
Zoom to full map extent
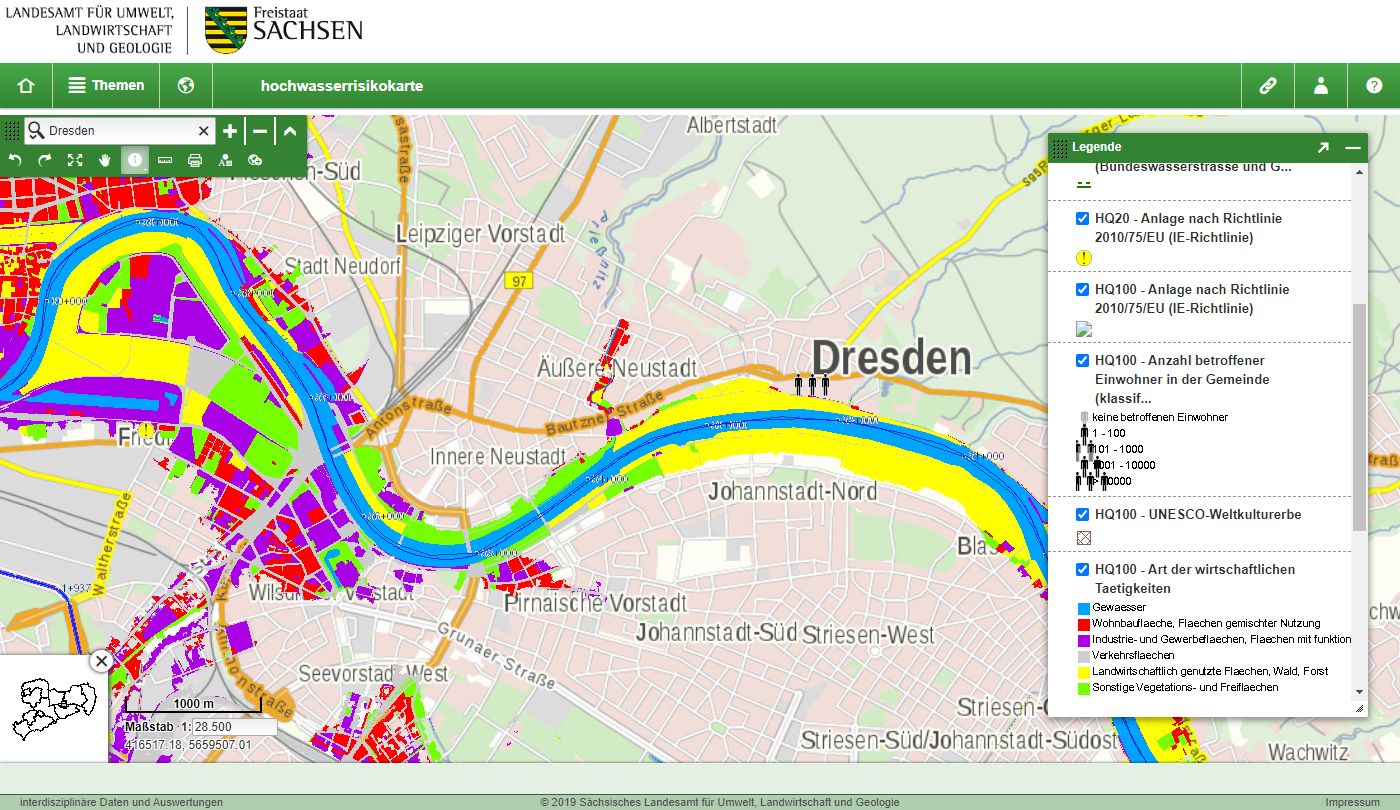click(x=75, y=160)
